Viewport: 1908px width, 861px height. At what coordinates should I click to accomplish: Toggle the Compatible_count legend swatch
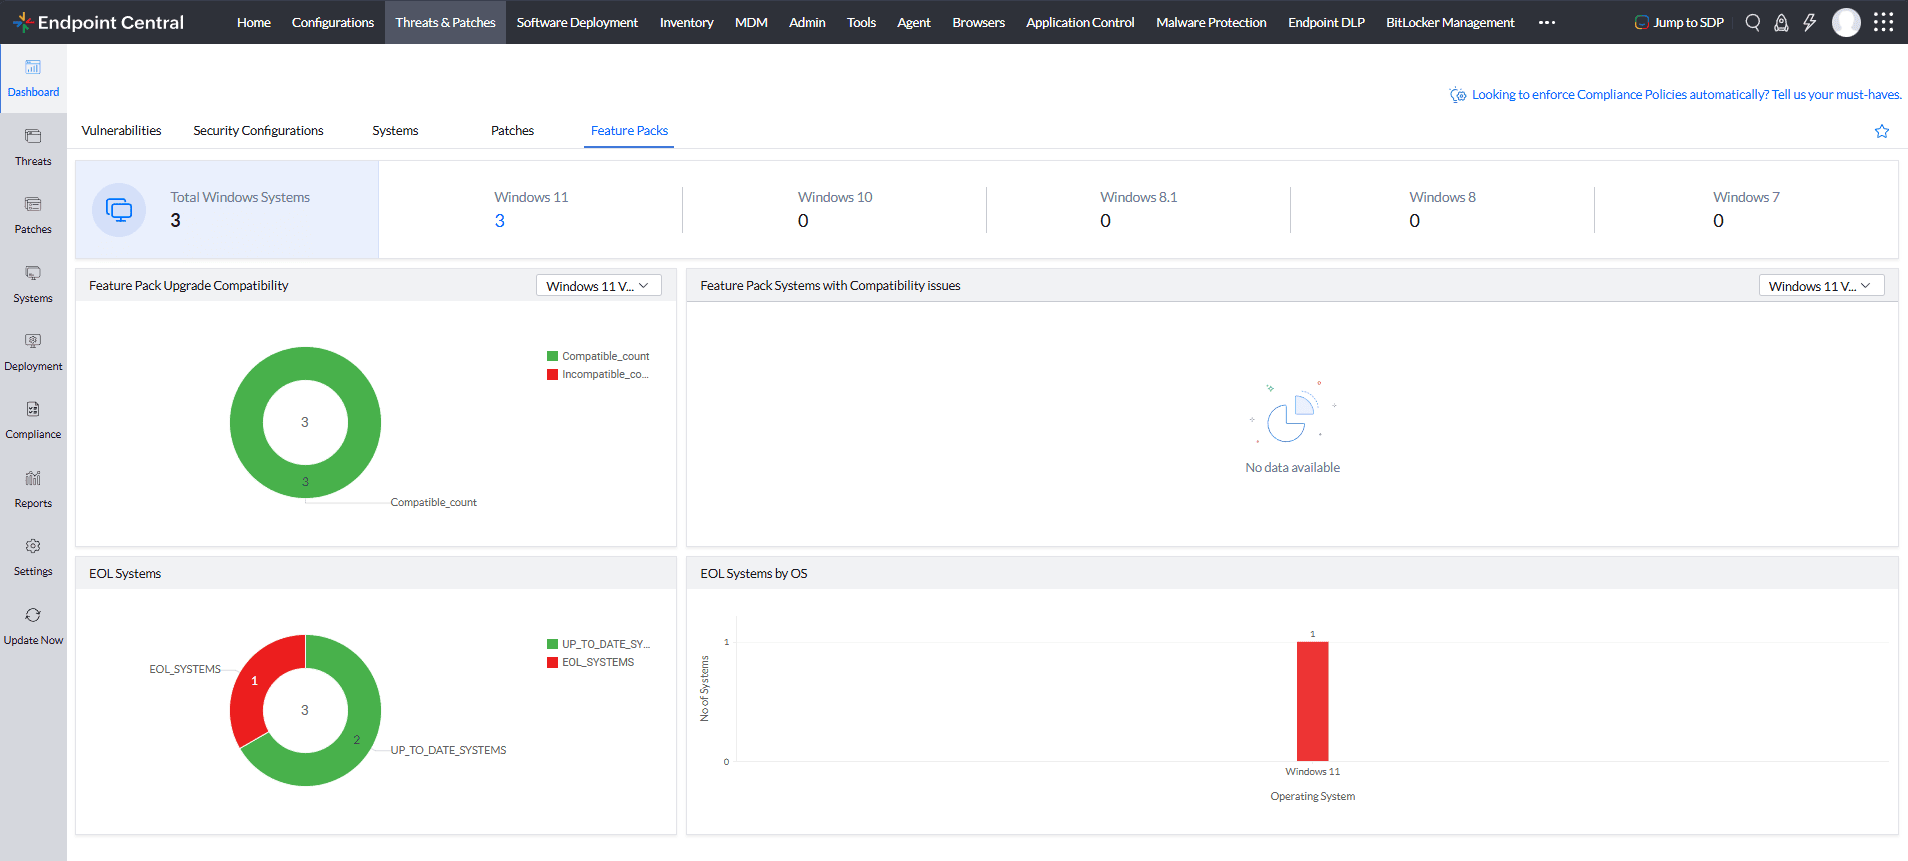tap(552, 356)
